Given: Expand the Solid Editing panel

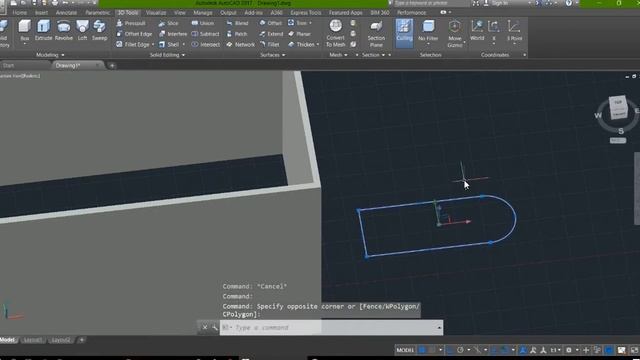Looking at the screenshot, I should tap(167, 55).
